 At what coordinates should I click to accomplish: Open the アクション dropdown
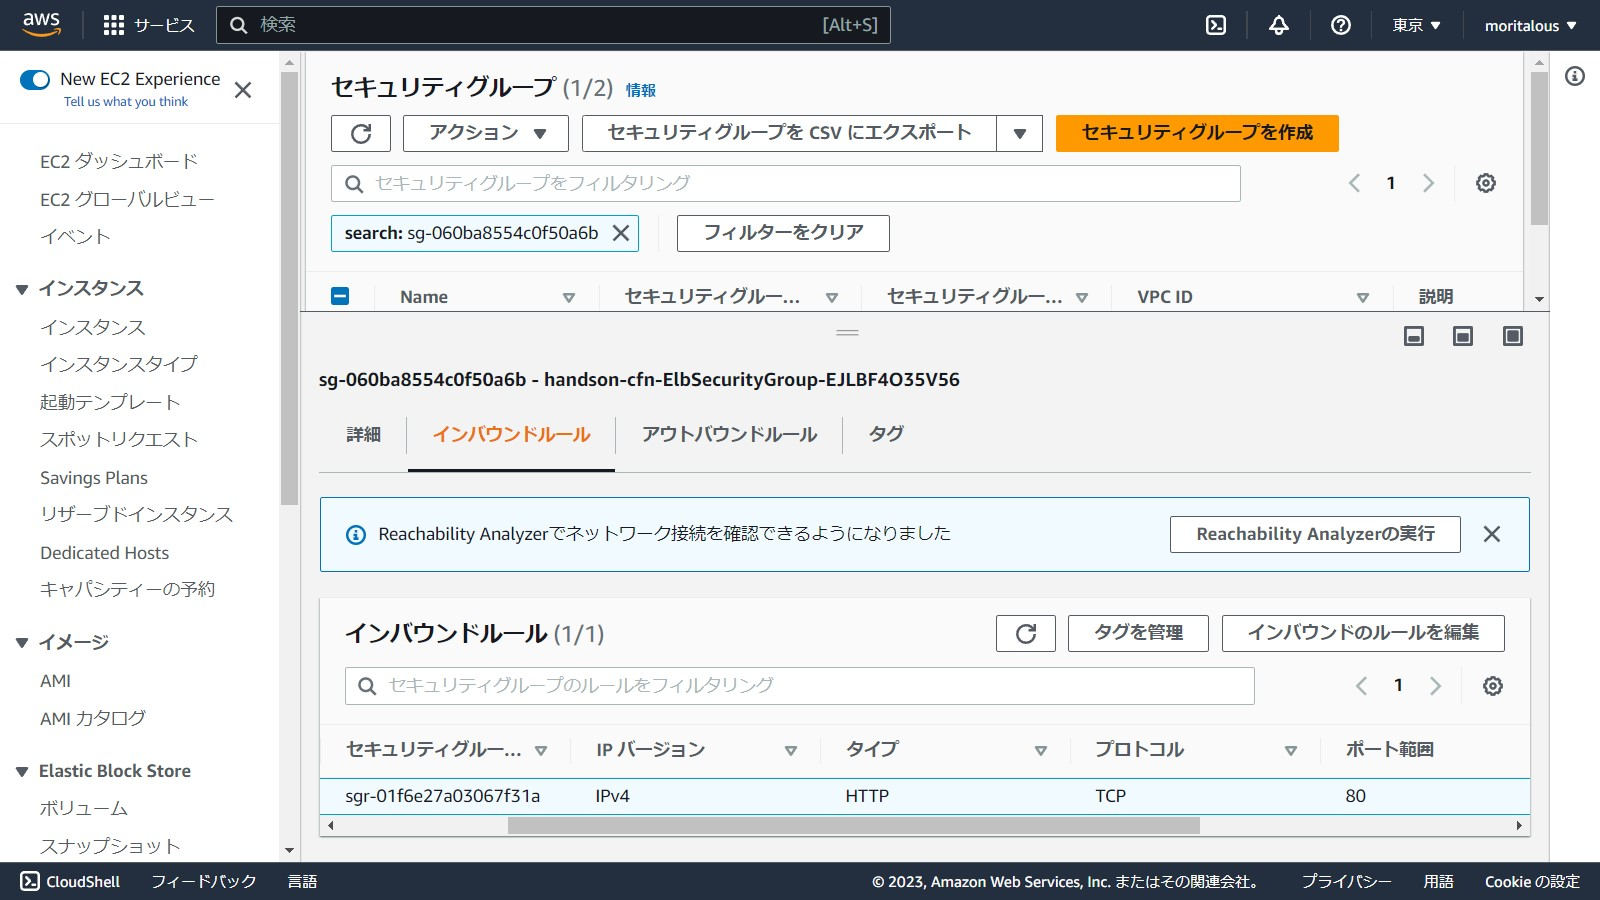click(x=486, y=133)
